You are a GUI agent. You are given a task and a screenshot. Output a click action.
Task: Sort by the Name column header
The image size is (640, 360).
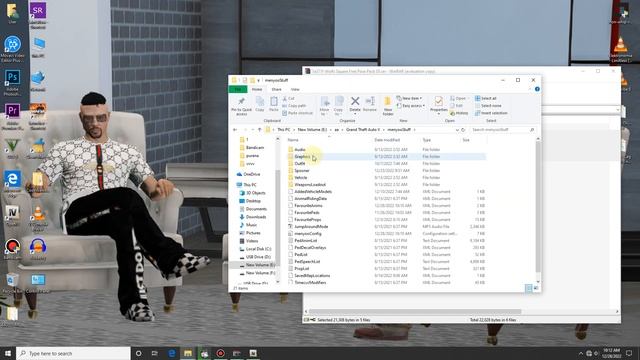(293, 140)
